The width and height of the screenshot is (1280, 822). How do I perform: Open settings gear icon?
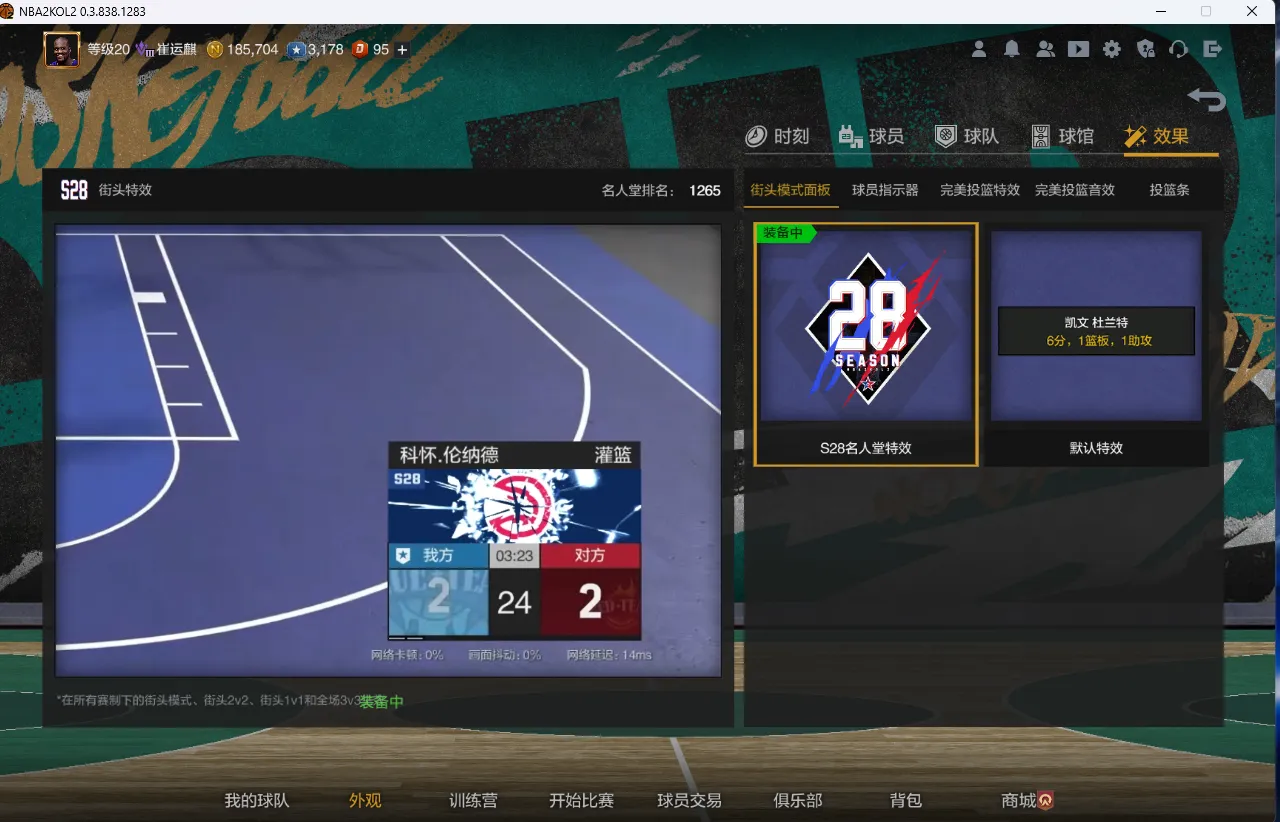(1112, 49)
